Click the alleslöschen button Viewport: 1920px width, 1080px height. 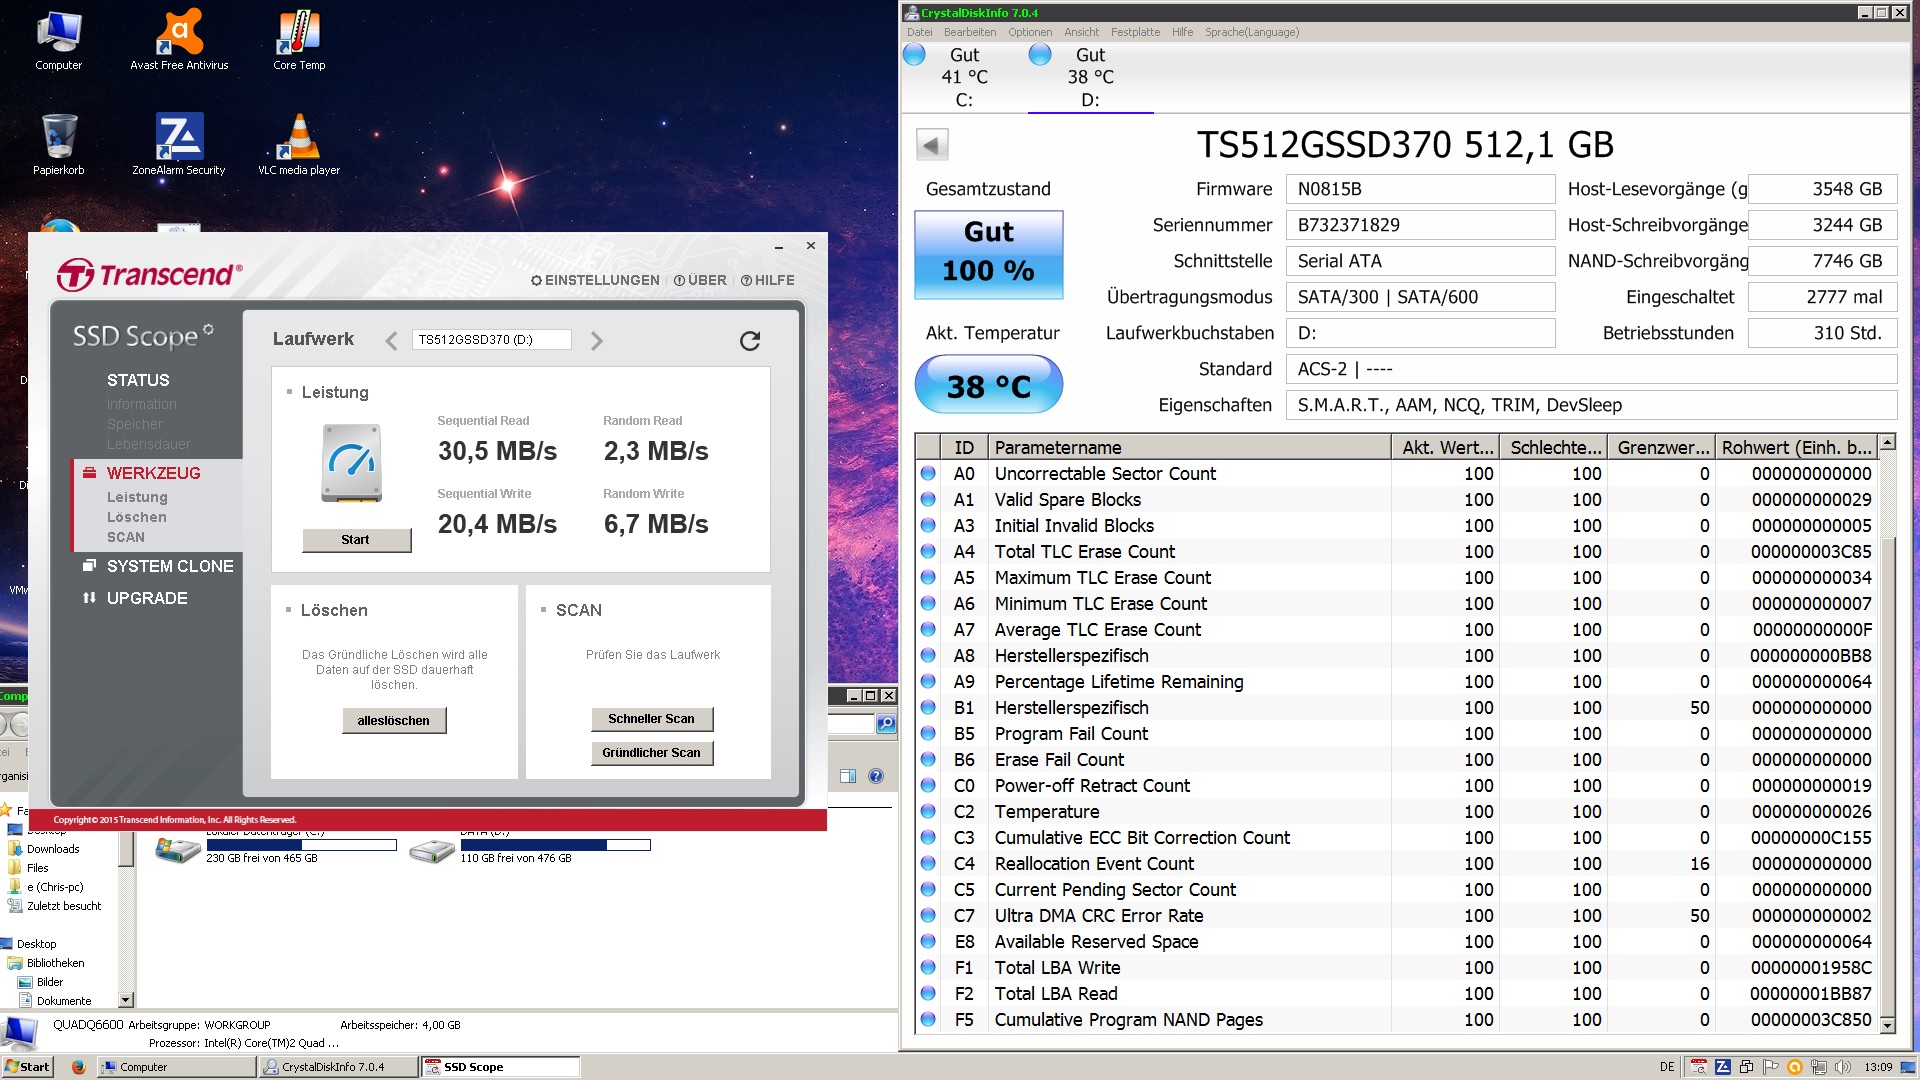click(394, 720)
